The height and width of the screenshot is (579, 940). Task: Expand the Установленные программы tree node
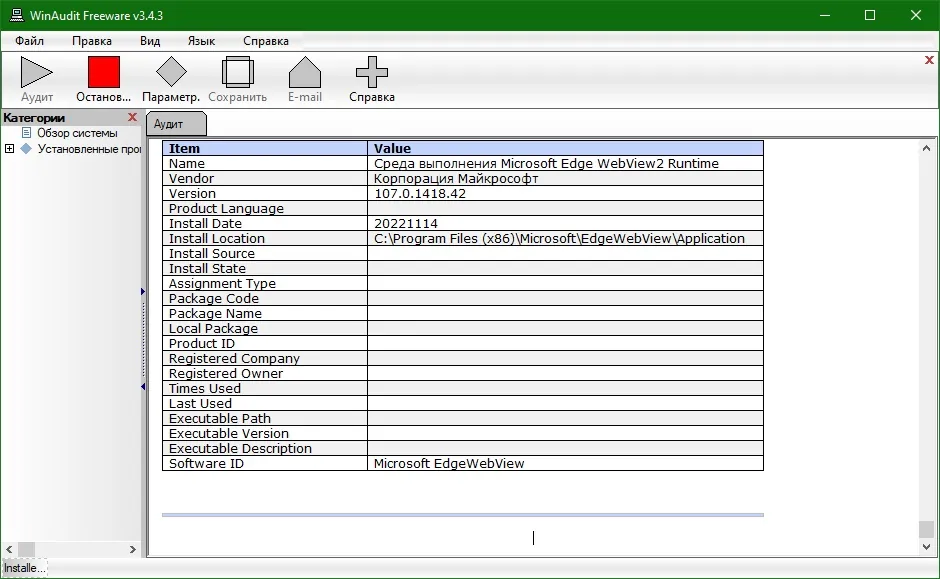(10, 148)
